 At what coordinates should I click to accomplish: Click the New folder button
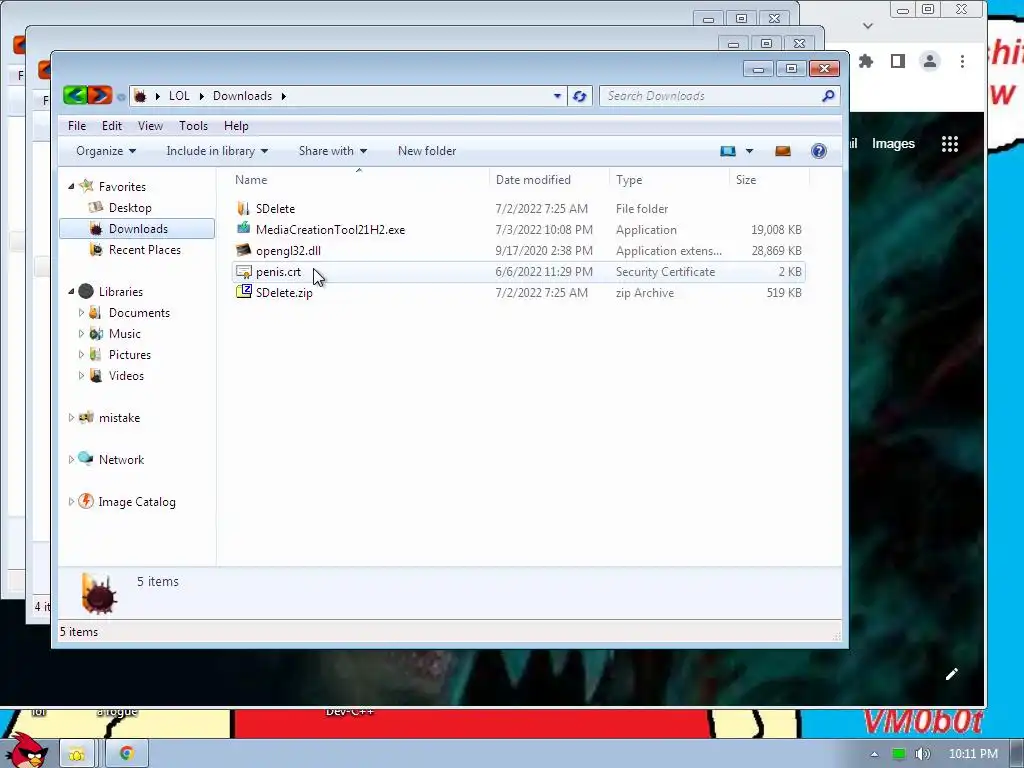click(x=427, y=151)
